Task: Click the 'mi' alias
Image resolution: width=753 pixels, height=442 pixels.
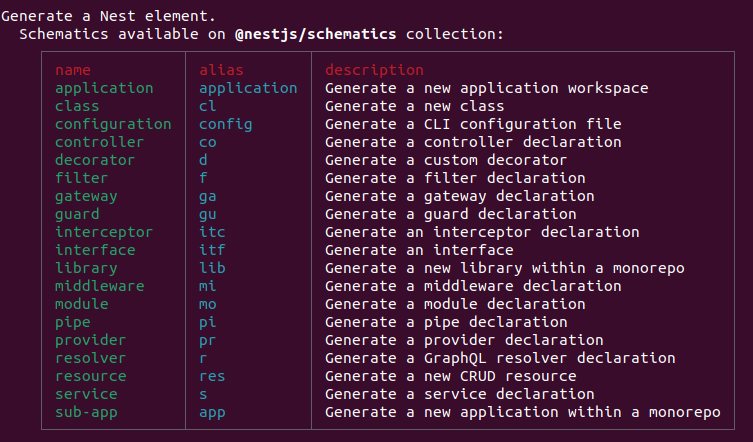Action: click(207, 286)
